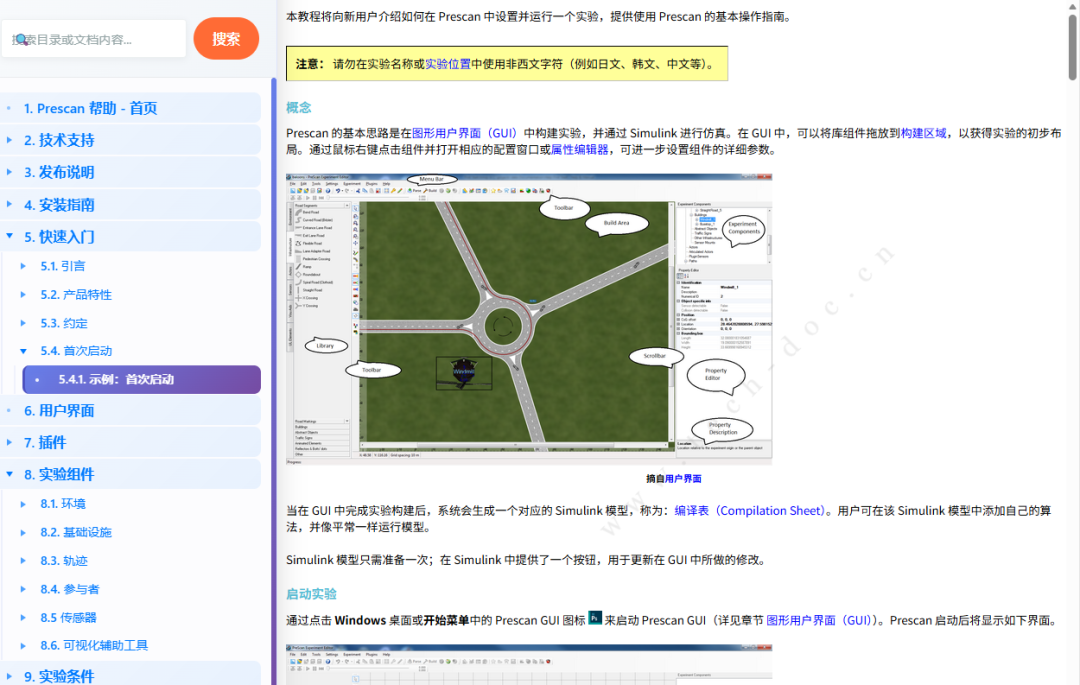Follow the 用户界面 link in image caption

(x=683, y=478)
